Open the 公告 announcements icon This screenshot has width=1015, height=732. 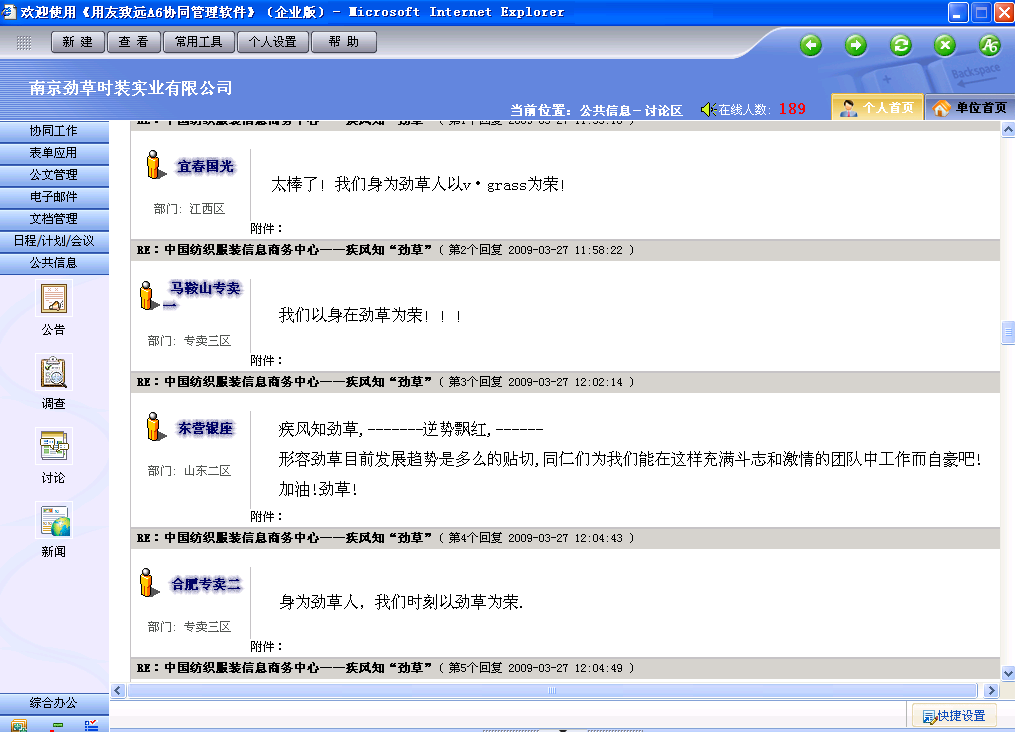[x=54, y=300]
